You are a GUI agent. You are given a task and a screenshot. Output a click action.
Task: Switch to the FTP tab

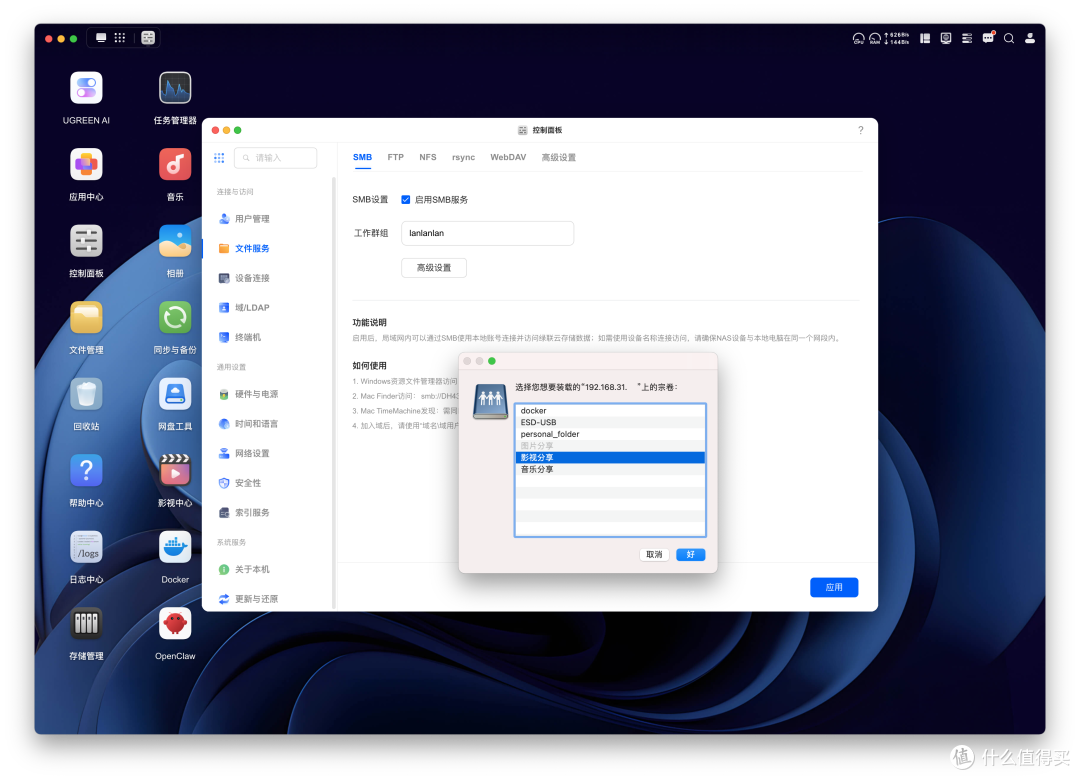pos(395,157)
